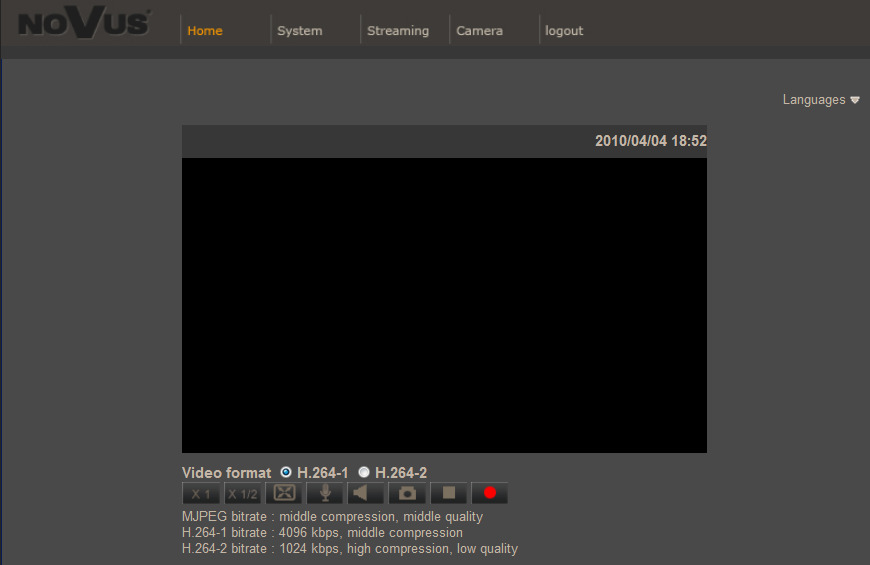The image size is (870, 565).
Task: Open the System menu
Action: coord(300,31)
